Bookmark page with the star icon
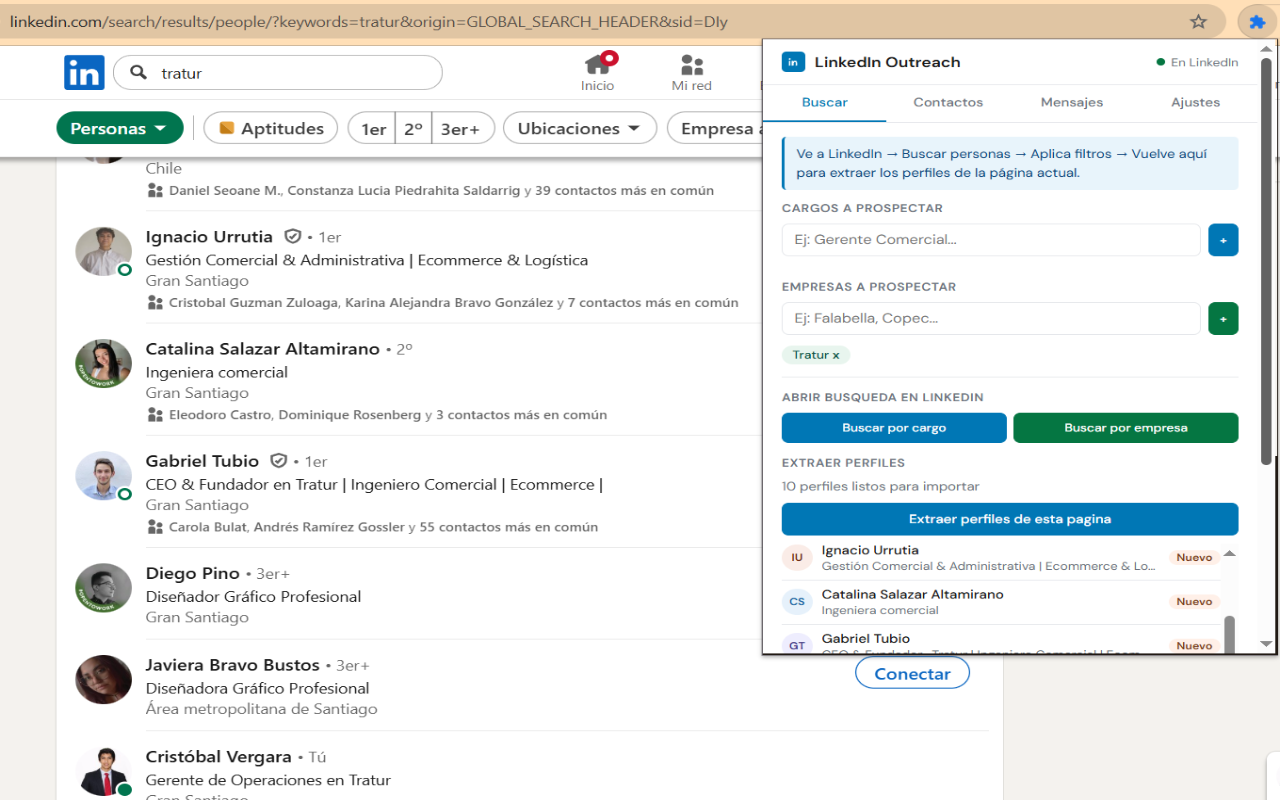The width and height of the screenshot is (1280, 800). click(x=1198, y=21)
